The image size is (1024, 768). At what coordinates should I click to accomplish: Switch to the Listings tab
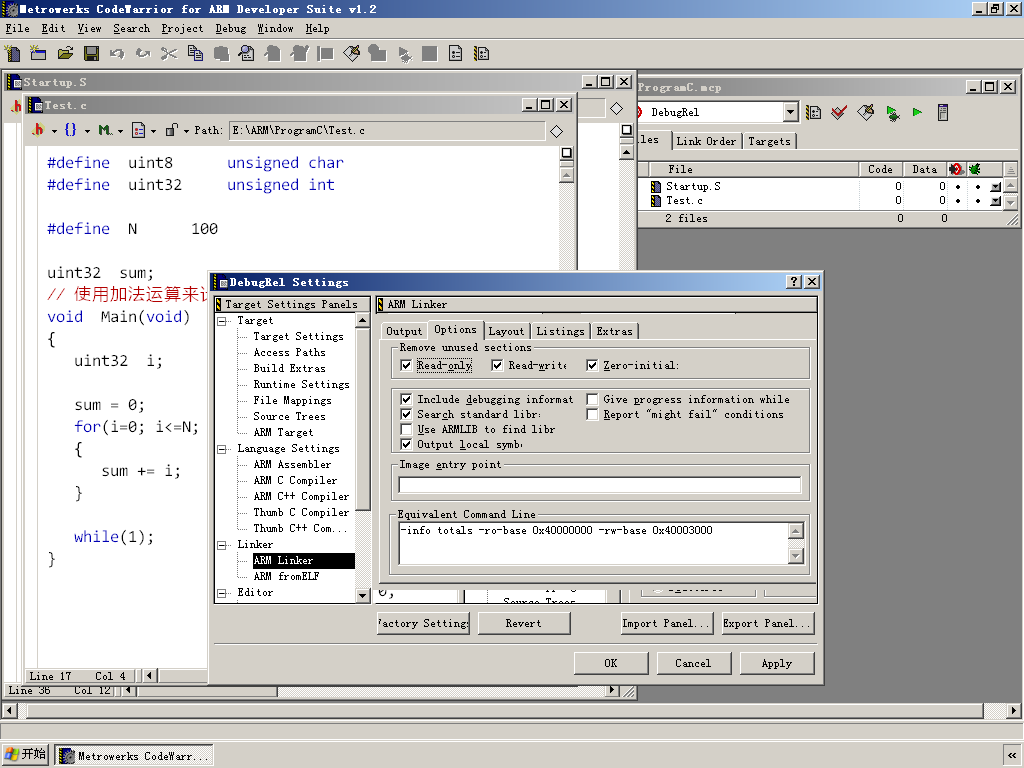point(560,331)
